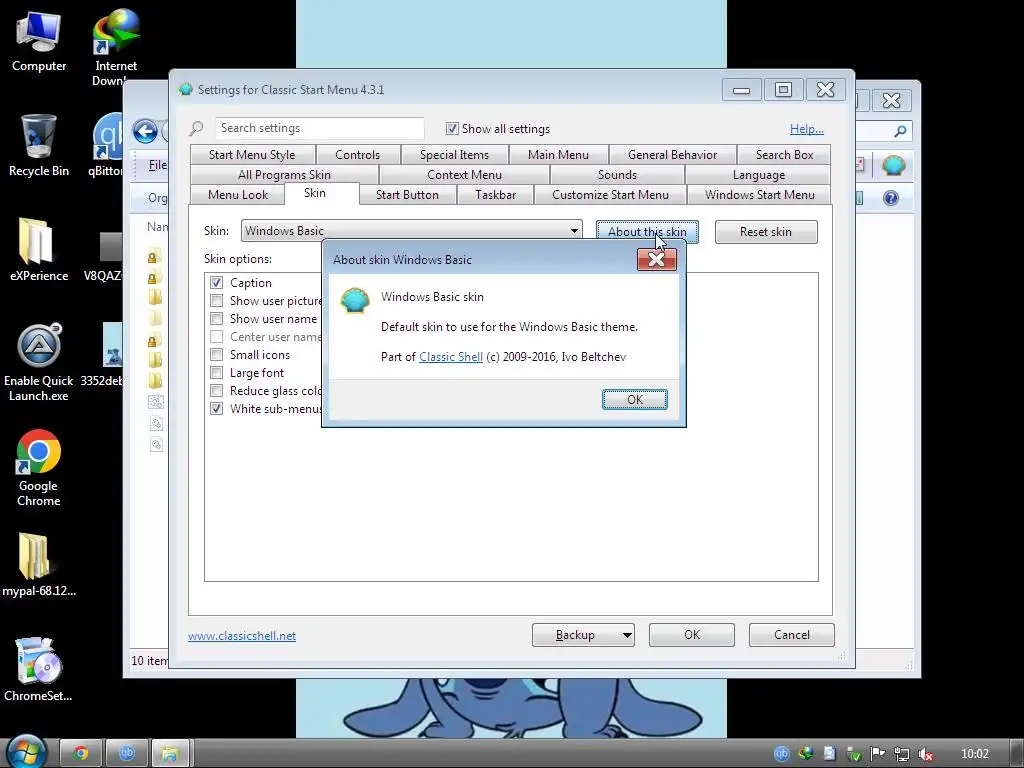Viewport: 1024px width, 768px height.
Task: Click the About this skin button
Action: (x=647, y=232)
